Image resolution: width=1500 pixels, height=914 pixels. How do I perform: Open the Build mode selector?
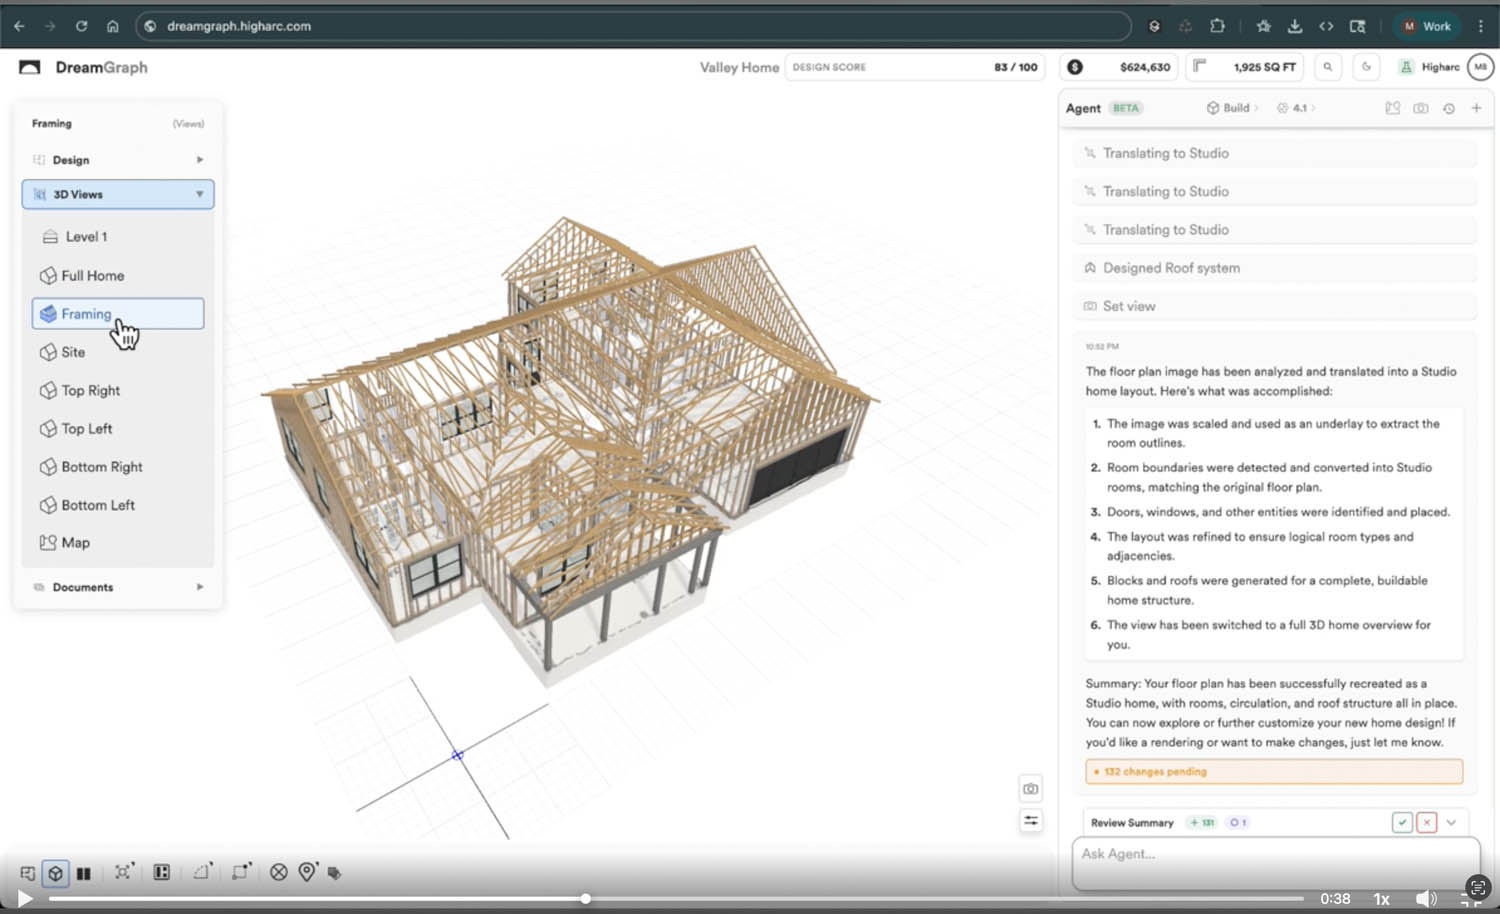pyautogui.click(x=1233, y=108)
